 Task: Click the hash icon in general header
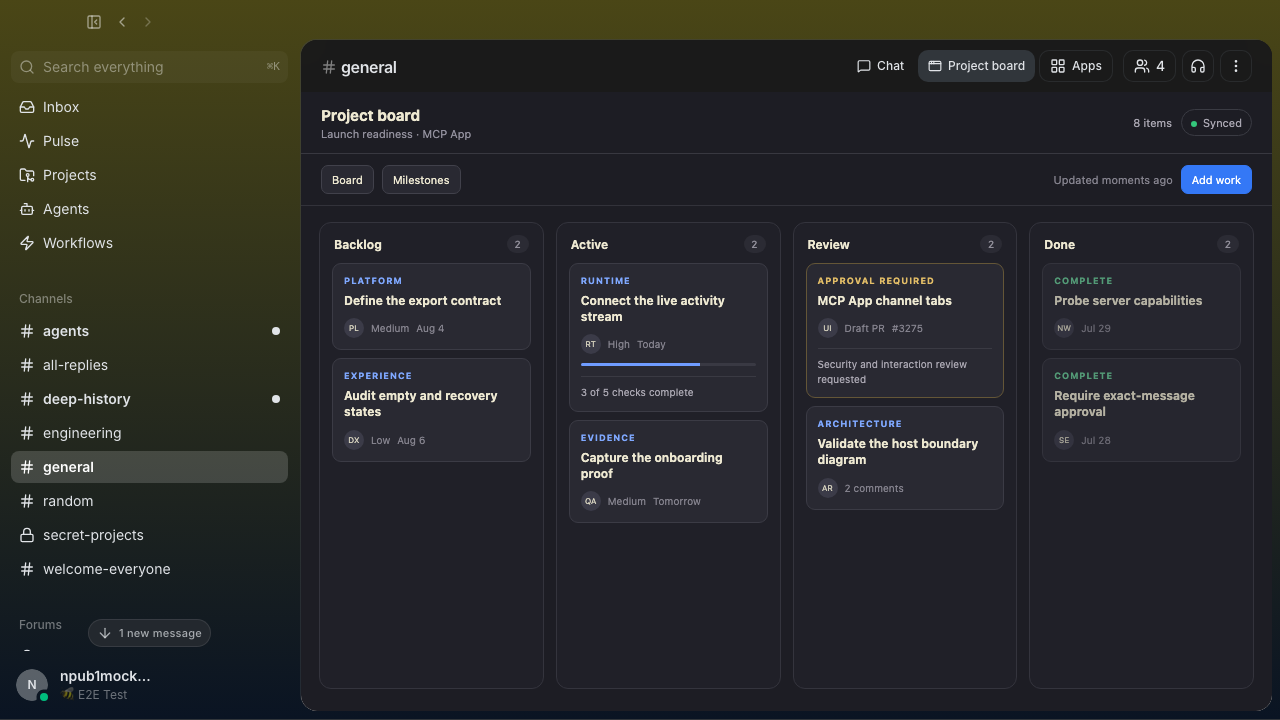[x=329, y=67]
